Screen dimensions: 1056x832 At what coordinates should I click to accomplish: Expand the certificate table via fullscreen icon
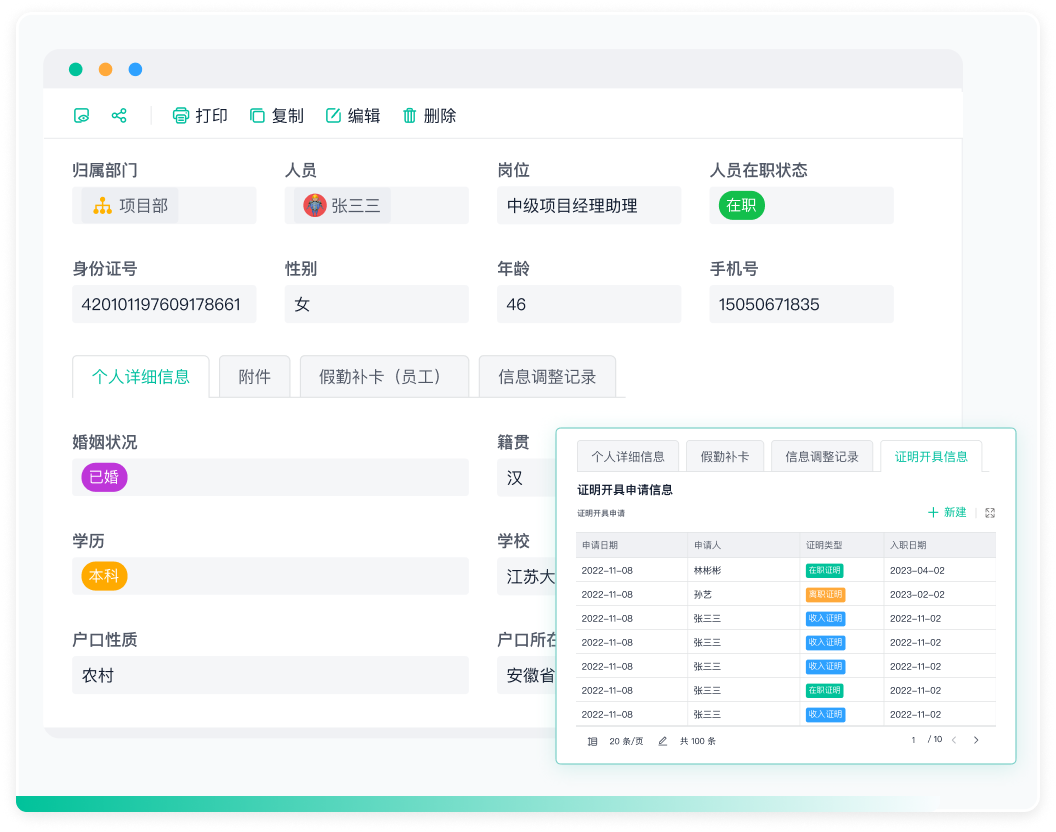tap(990, 512)
